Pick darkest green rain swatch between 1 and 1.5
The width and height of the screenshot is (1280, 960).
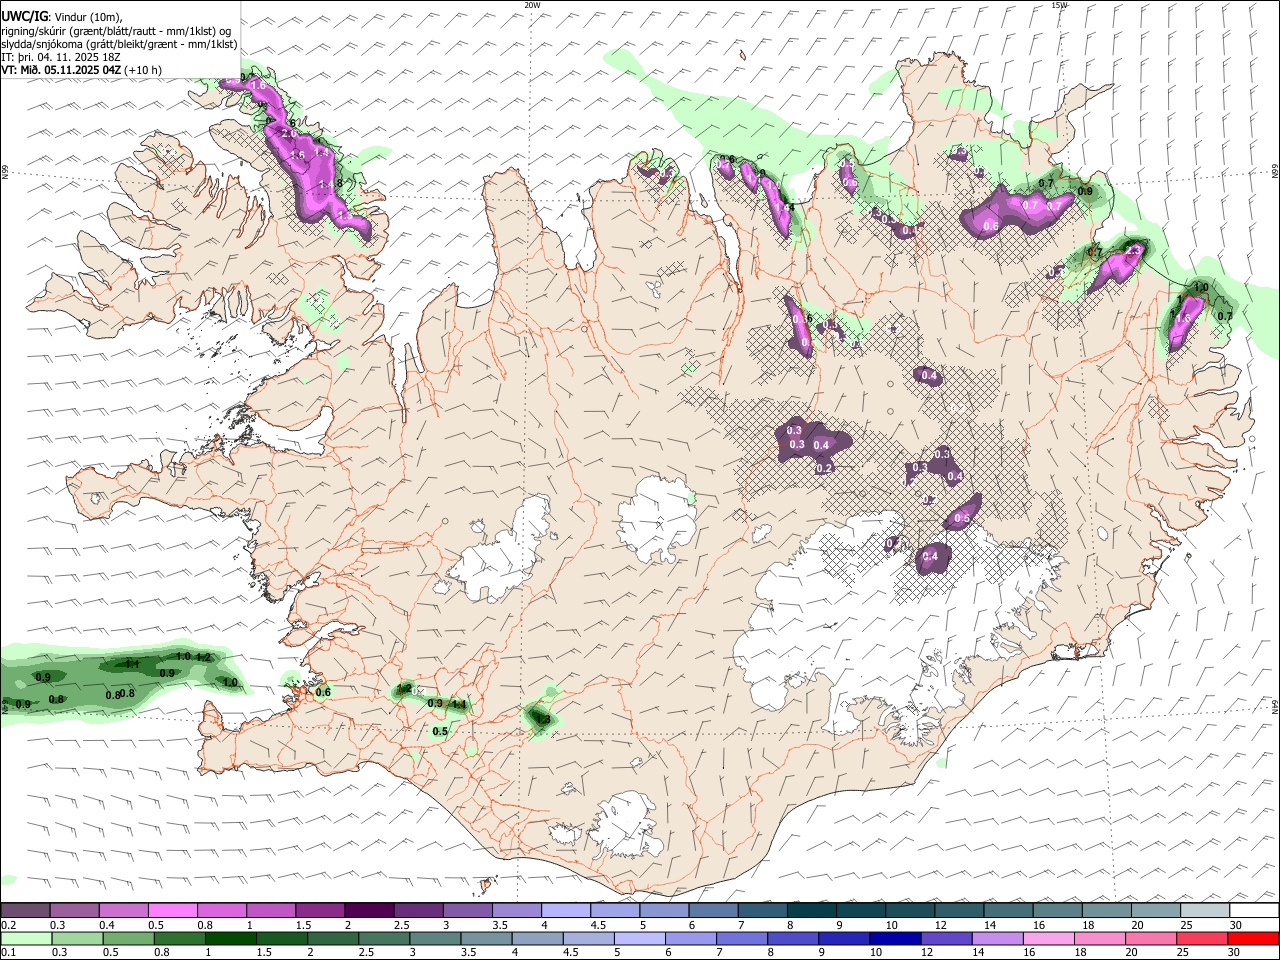tap(230, 938)
